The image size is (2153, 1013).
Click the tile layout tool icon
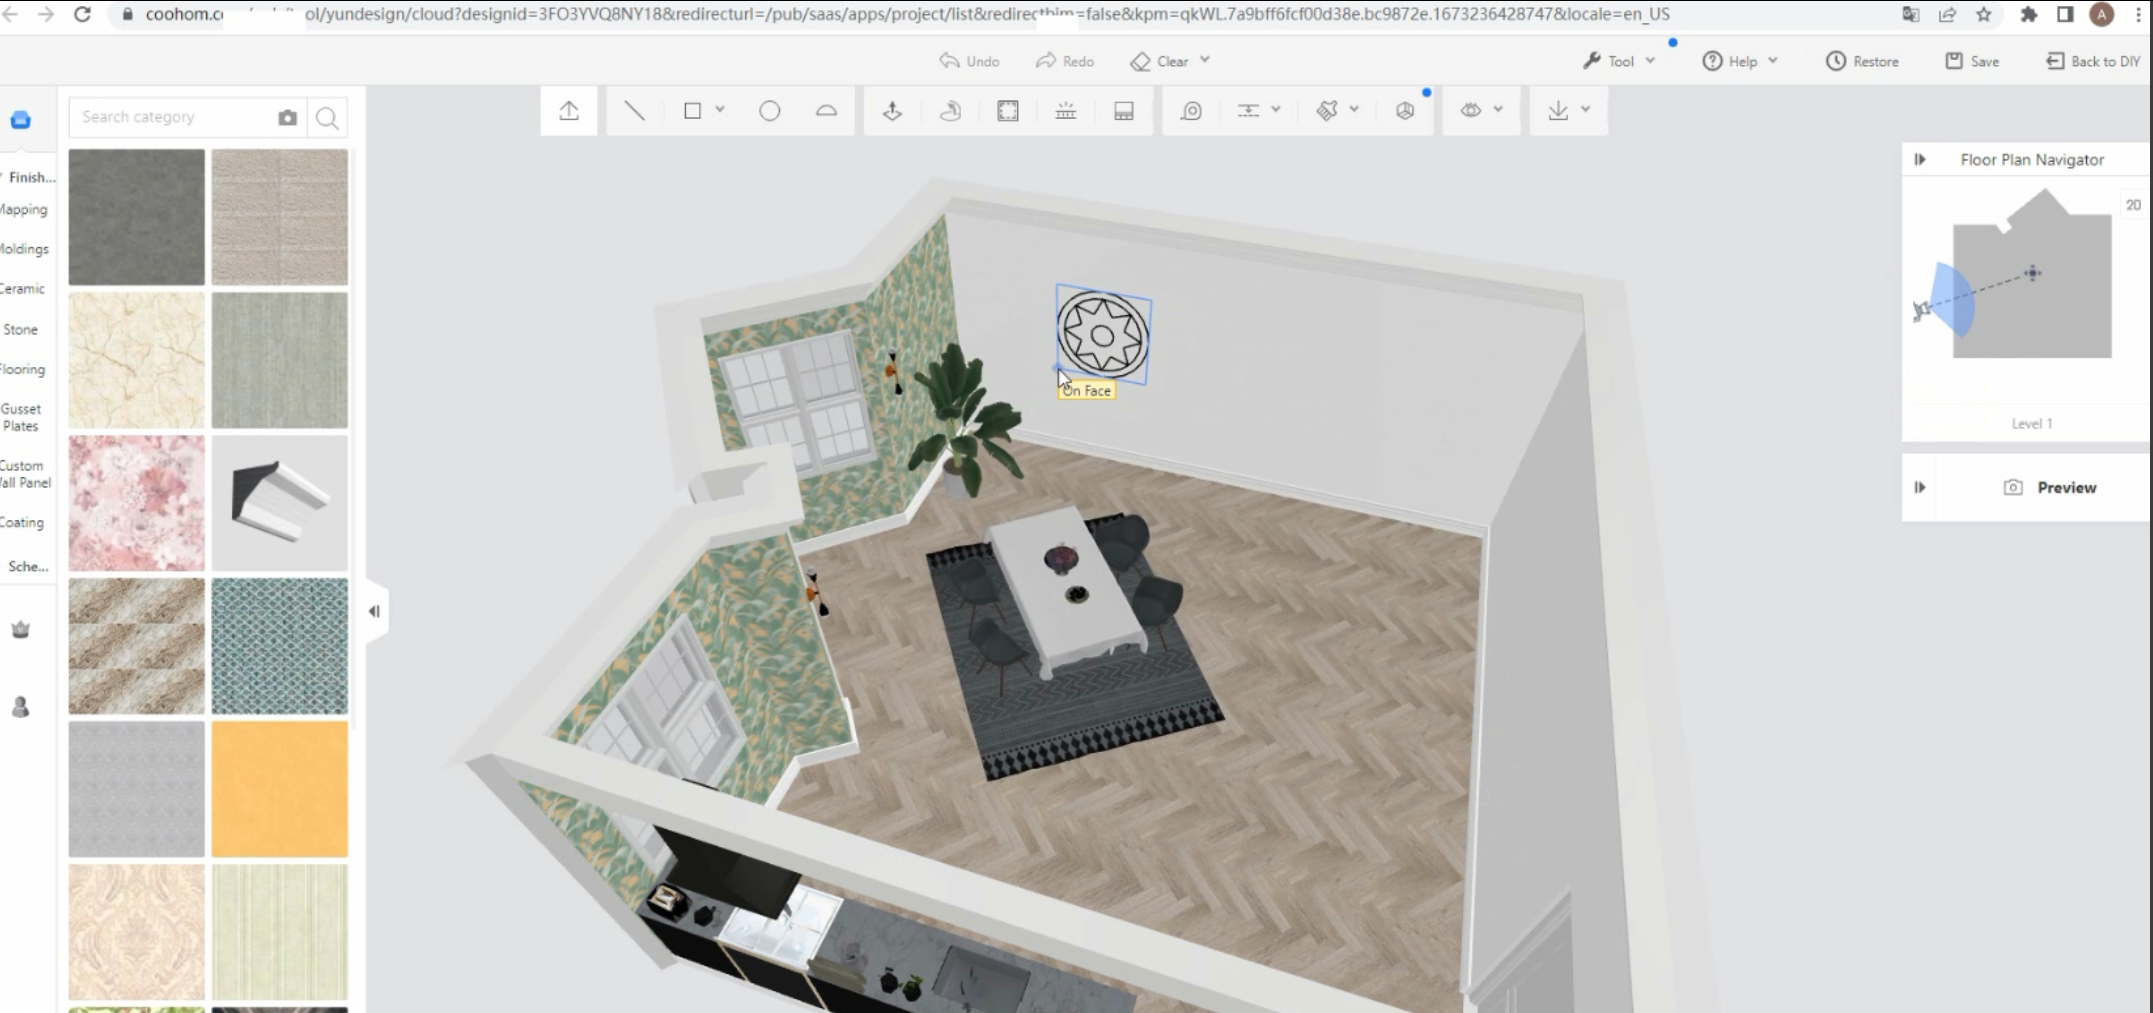(x=1124, y=111)
